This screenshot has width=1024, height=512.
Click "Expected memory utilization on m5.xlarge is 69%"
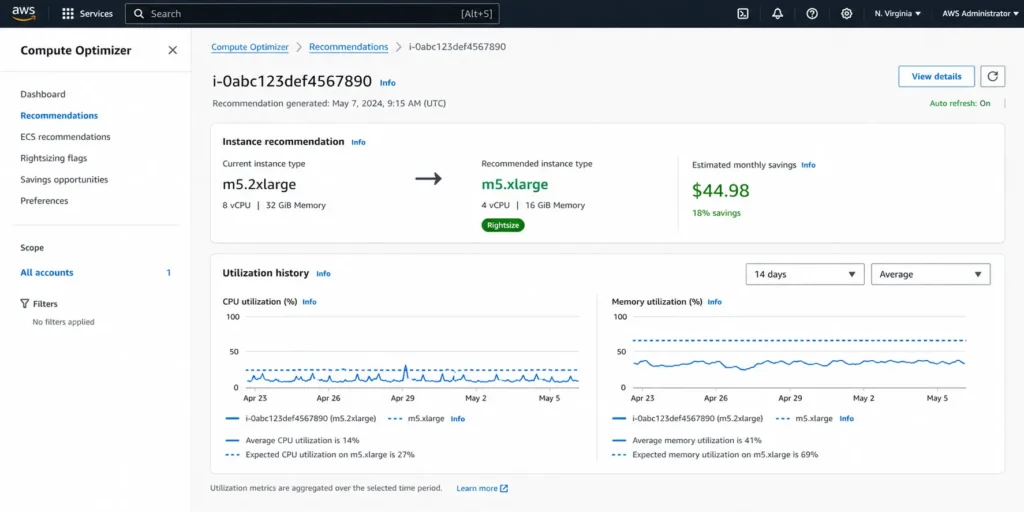click(x=725, y=455)
